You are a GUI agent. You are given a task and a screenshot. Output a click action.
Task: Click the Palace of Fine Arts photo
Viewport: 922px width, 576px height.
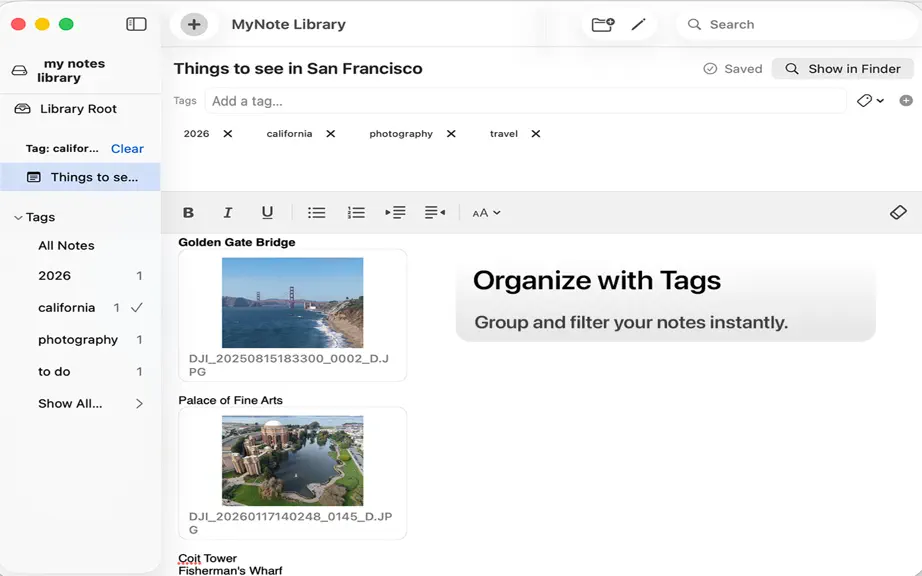pyautogui.click(x=292, y=461)
